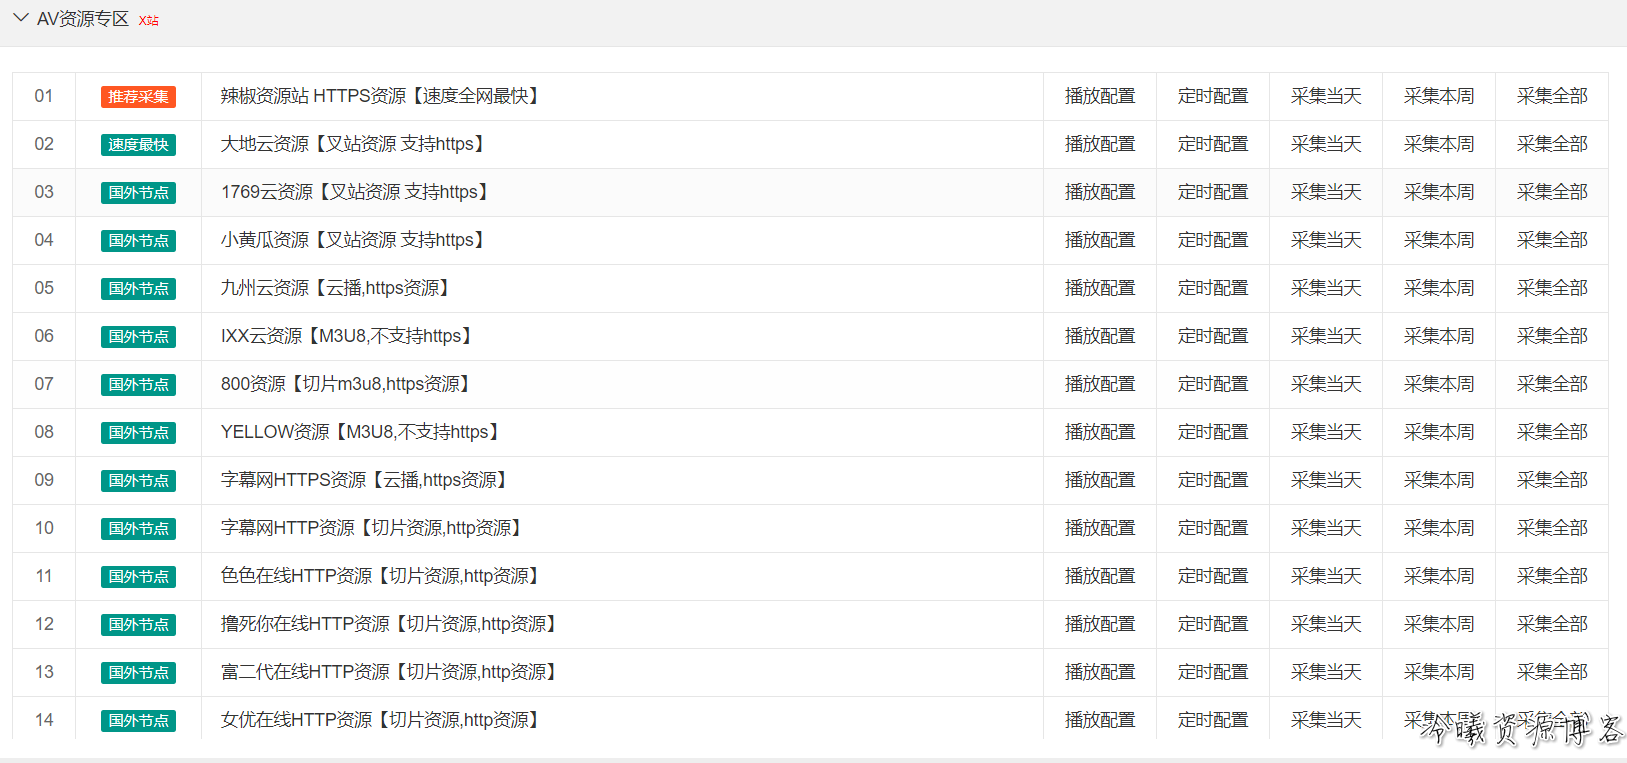Open 播放配置 for IXX云资源
This screenshot has width=1627, height=763.
pyautogui.click(x=1100, y=336)
